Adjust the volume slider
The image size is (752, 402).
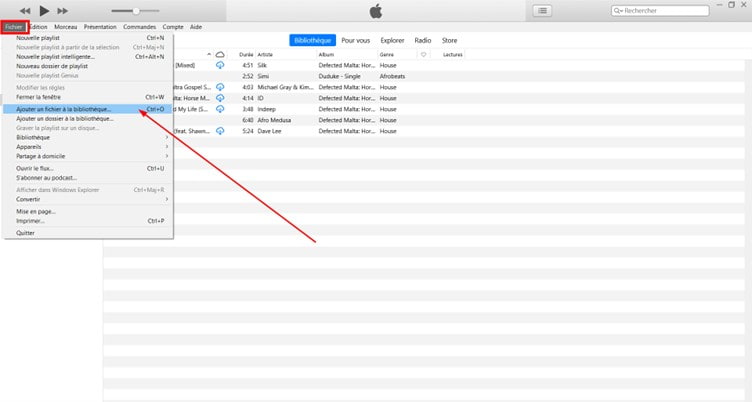point(135,11)
